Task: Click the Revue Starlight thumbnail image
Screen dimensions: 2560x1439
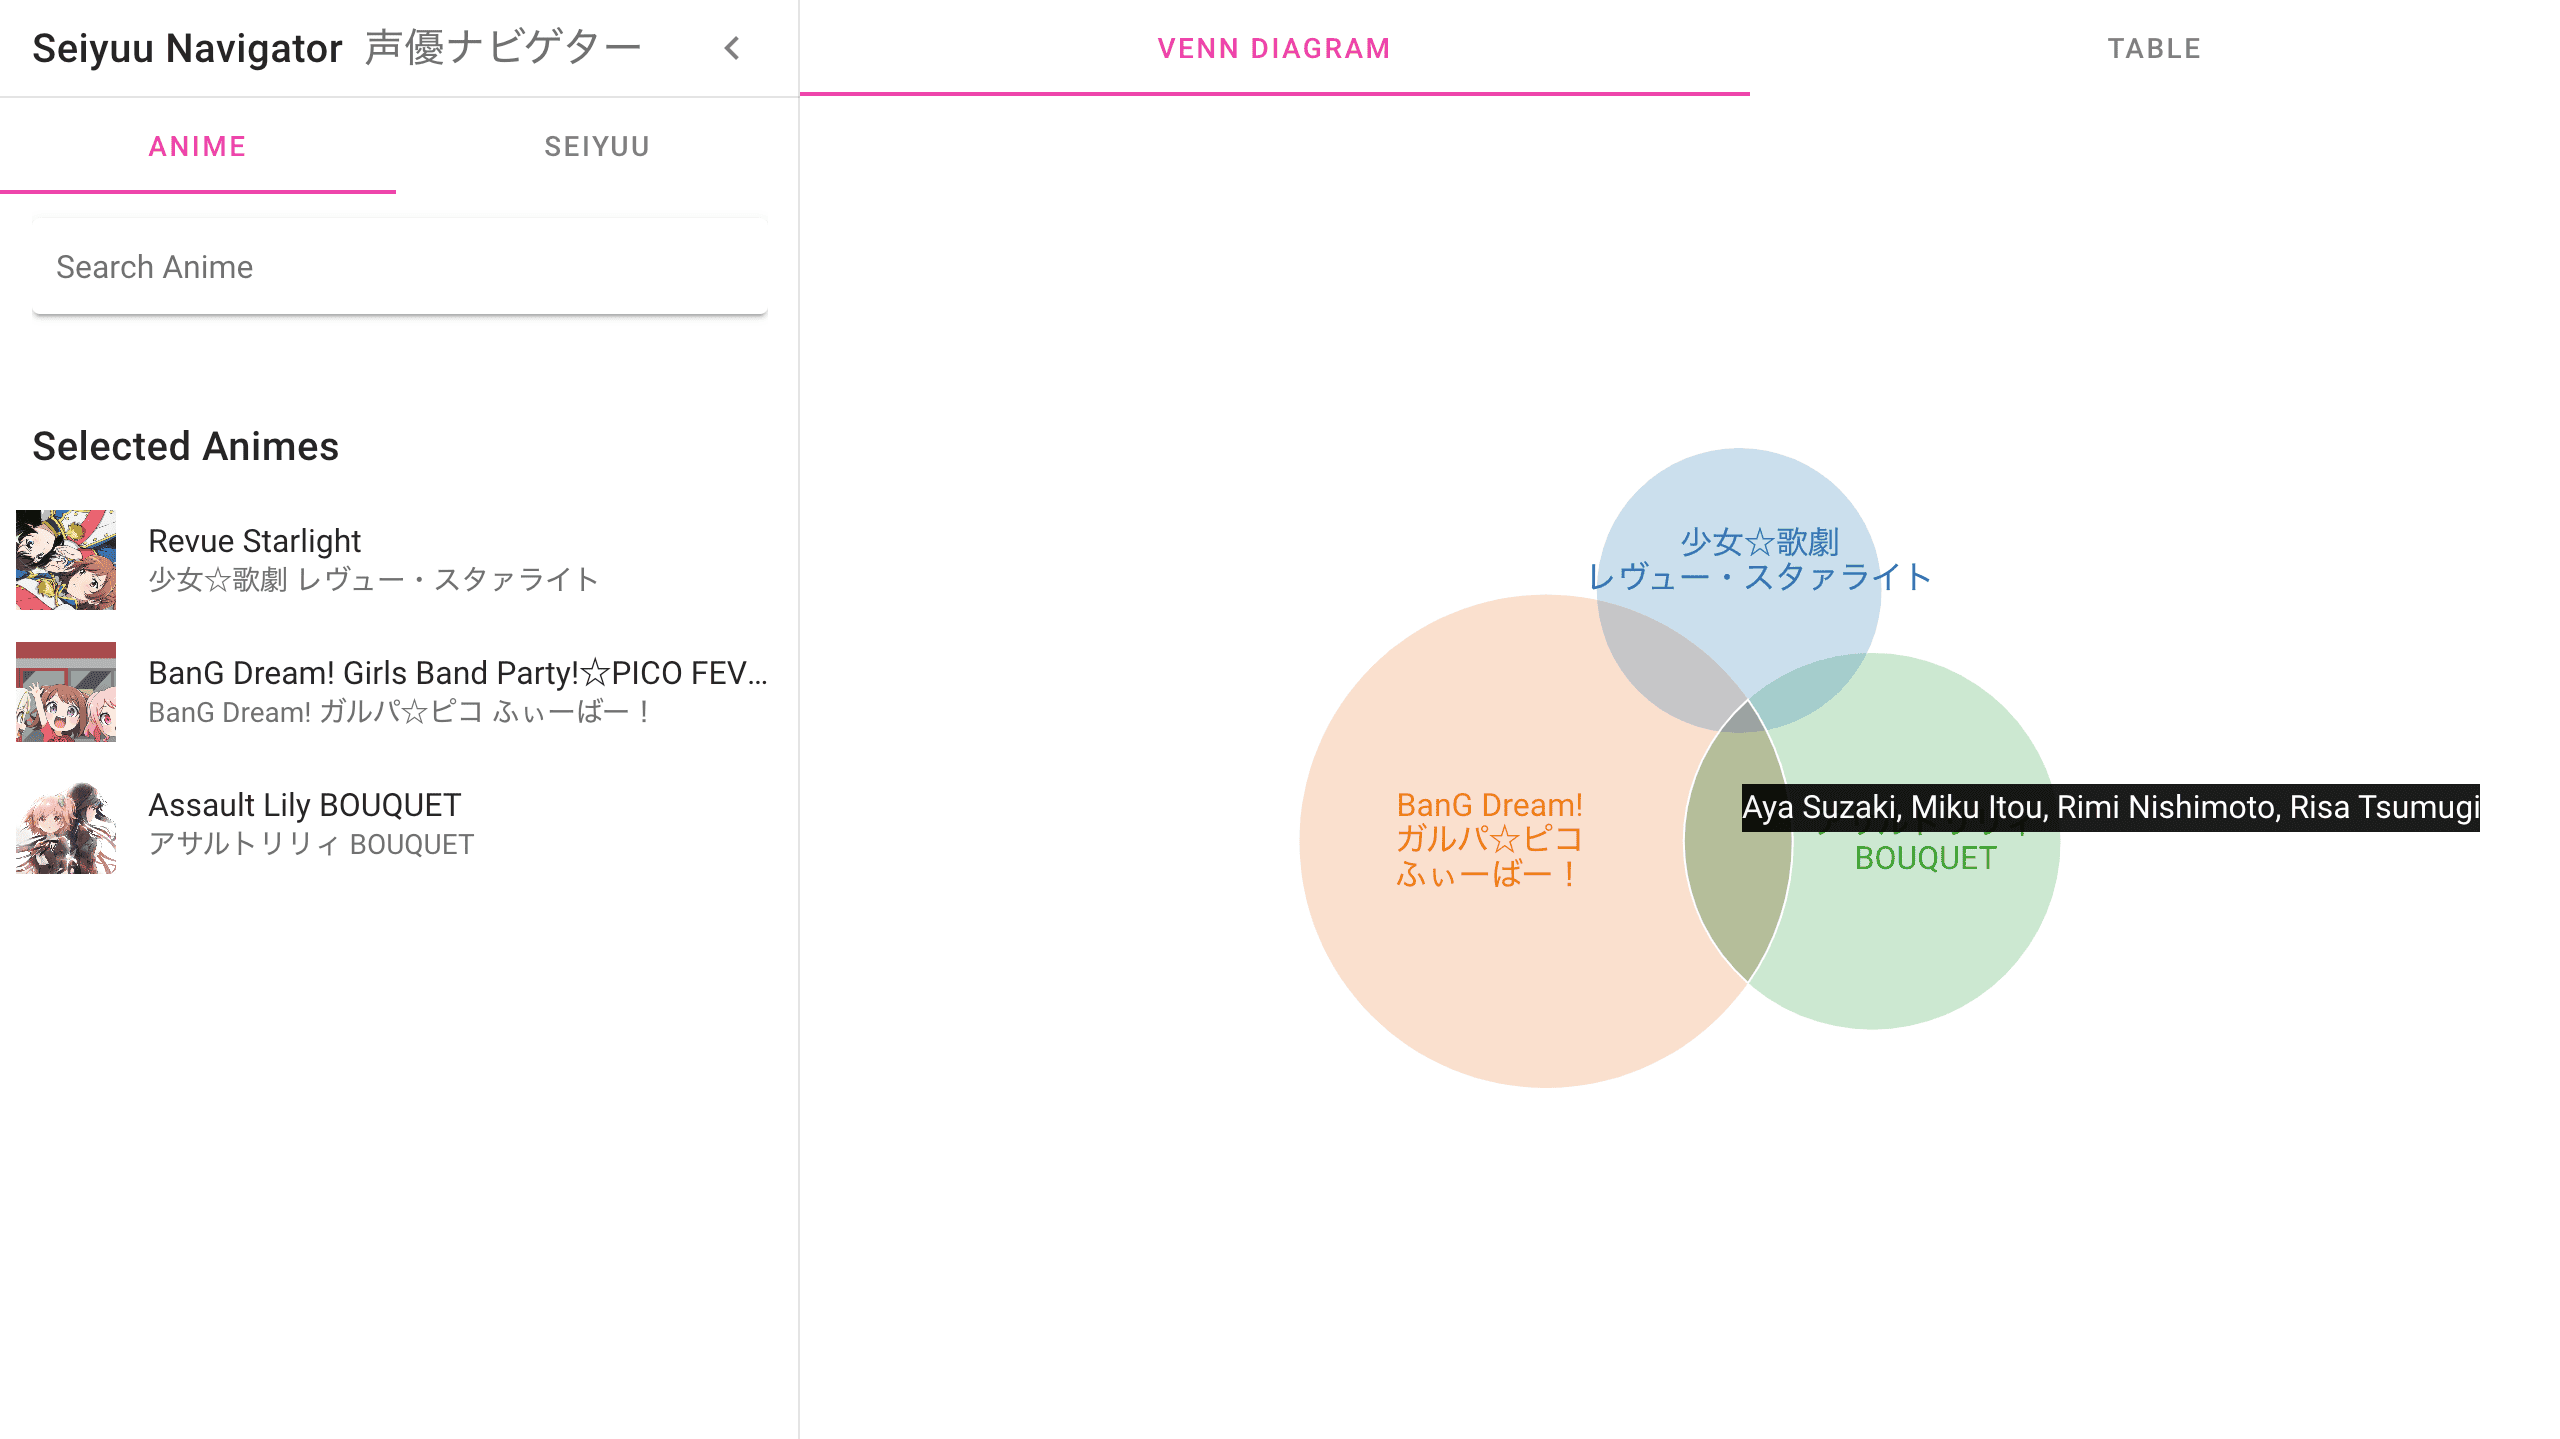Action: click(x=66, y=560)
